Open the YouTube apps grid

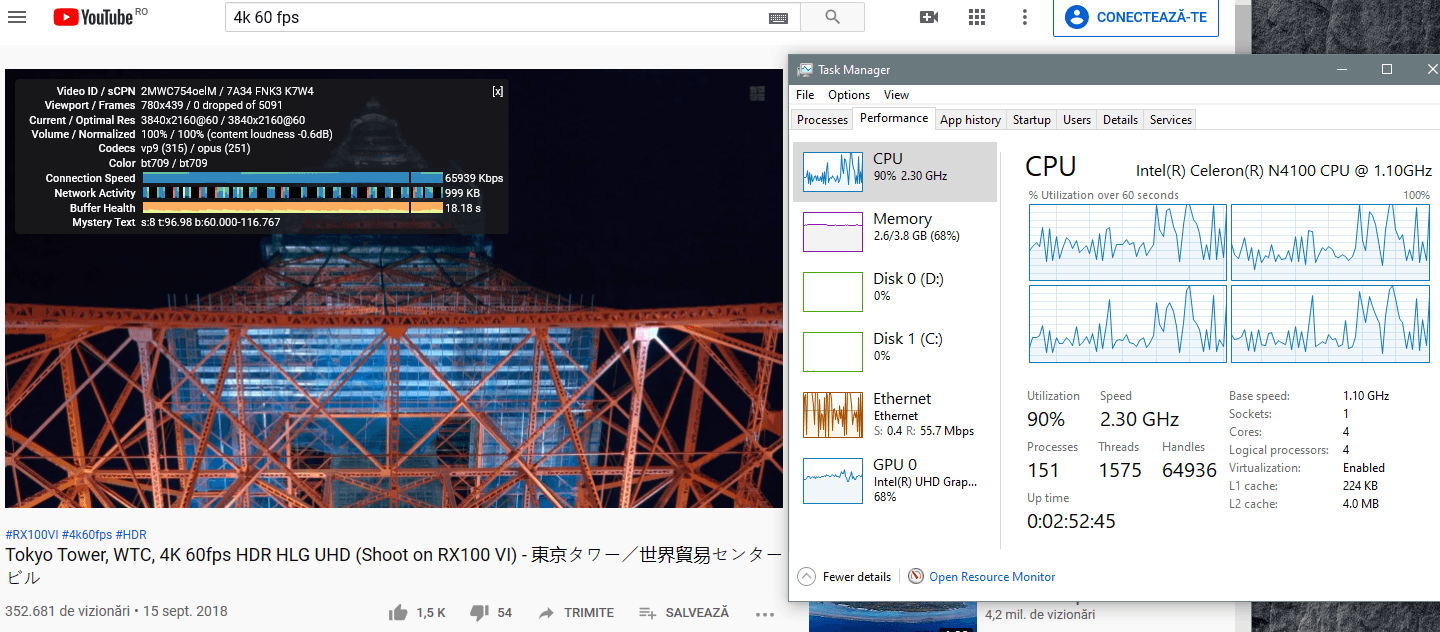977,17
